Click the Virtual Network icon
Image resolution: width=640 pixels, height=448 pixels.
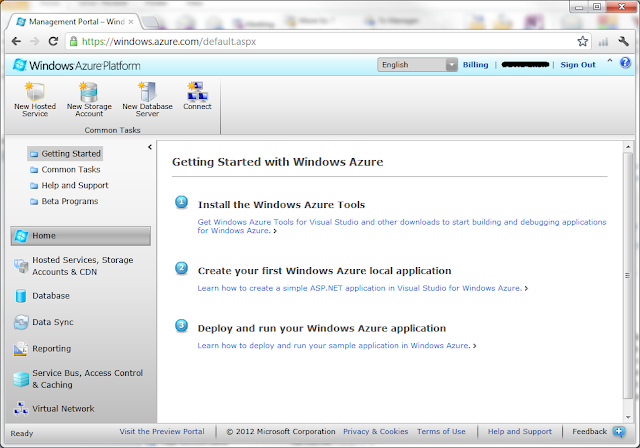click(21, 408)
